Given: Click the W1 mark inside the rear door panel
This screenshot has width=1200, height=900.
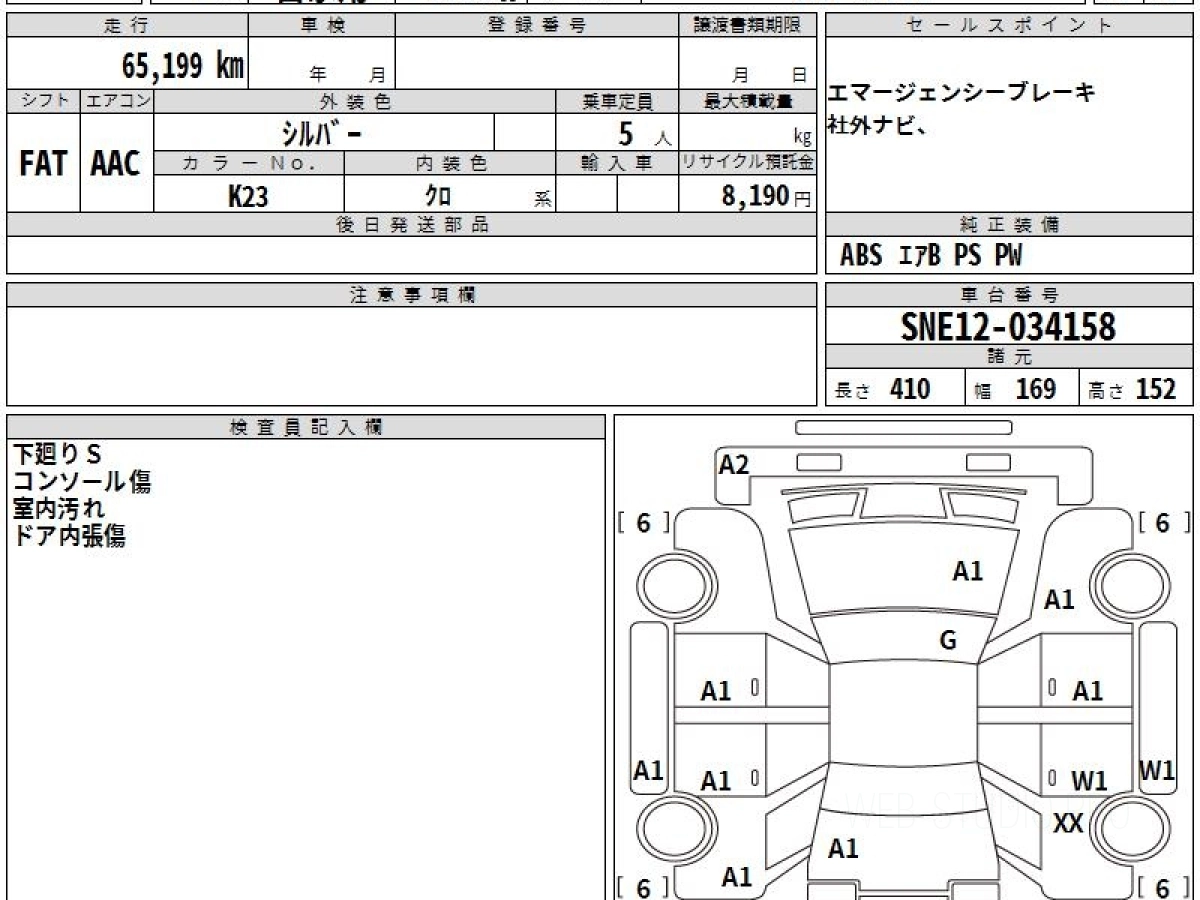Looking at the screenshot, I should (x=1089, y=781).
